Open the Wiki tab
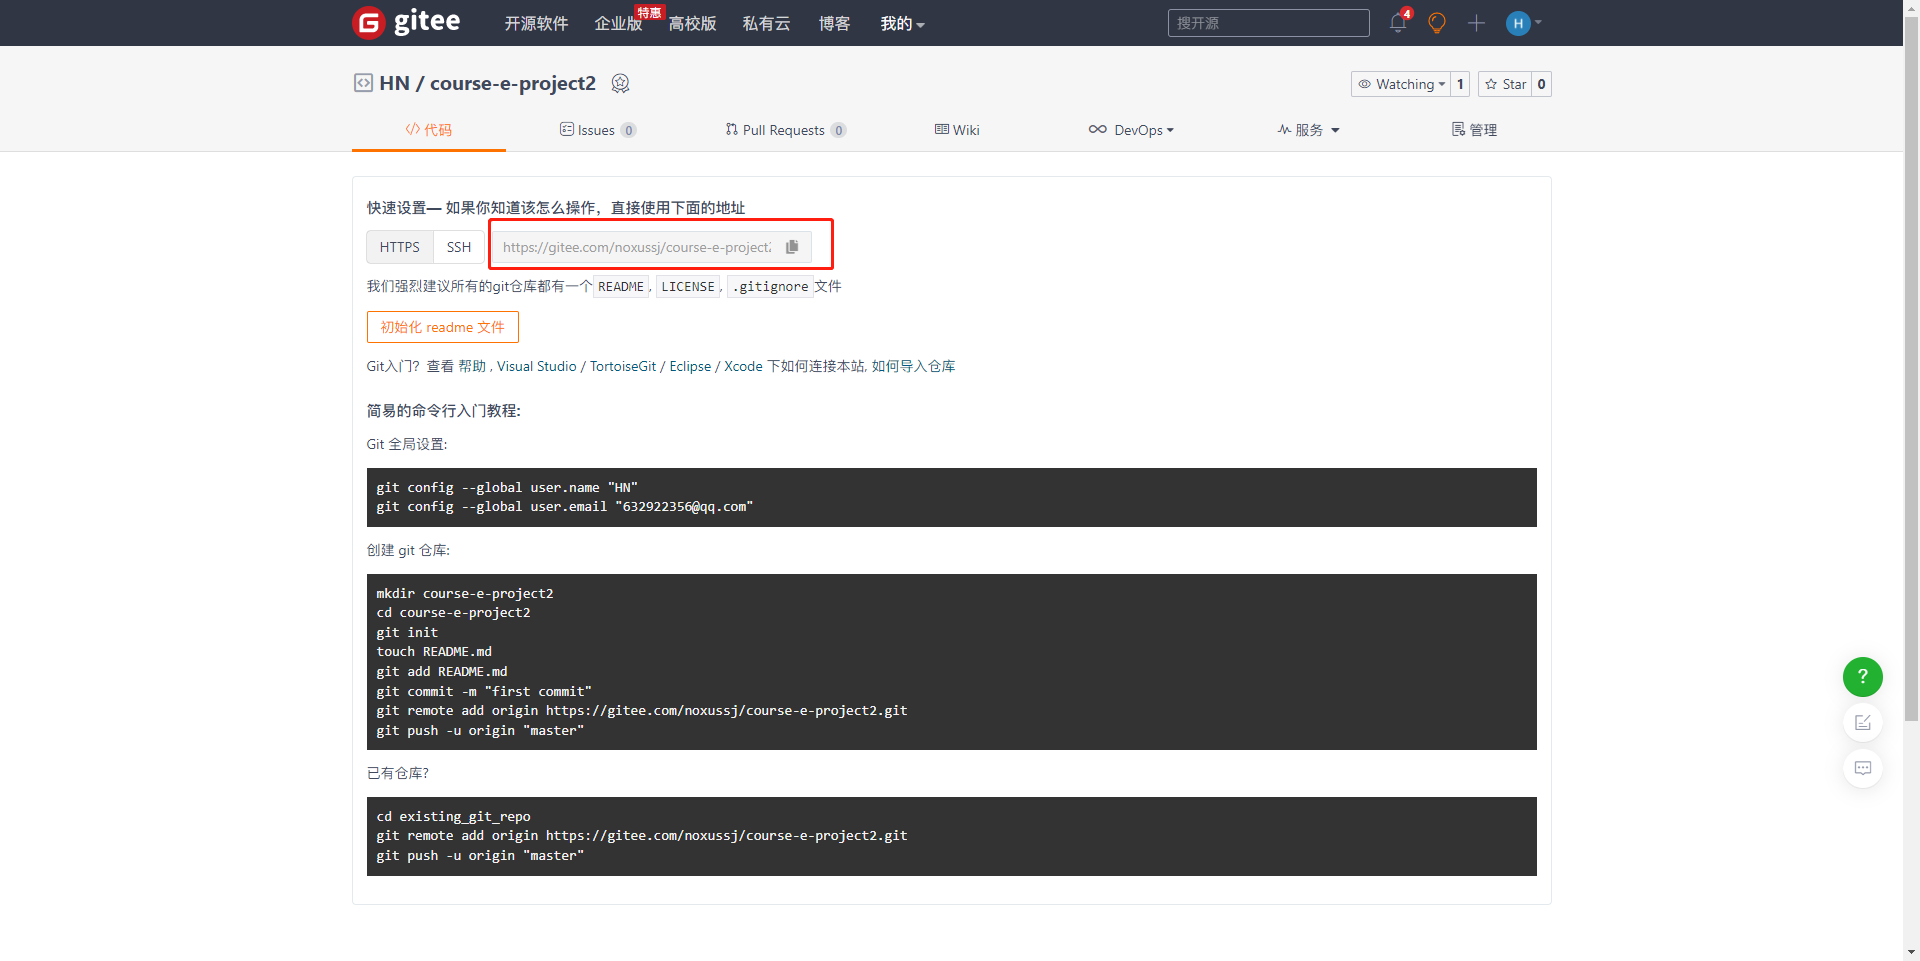Screen dimensions: 1920x961 point(957,130)
